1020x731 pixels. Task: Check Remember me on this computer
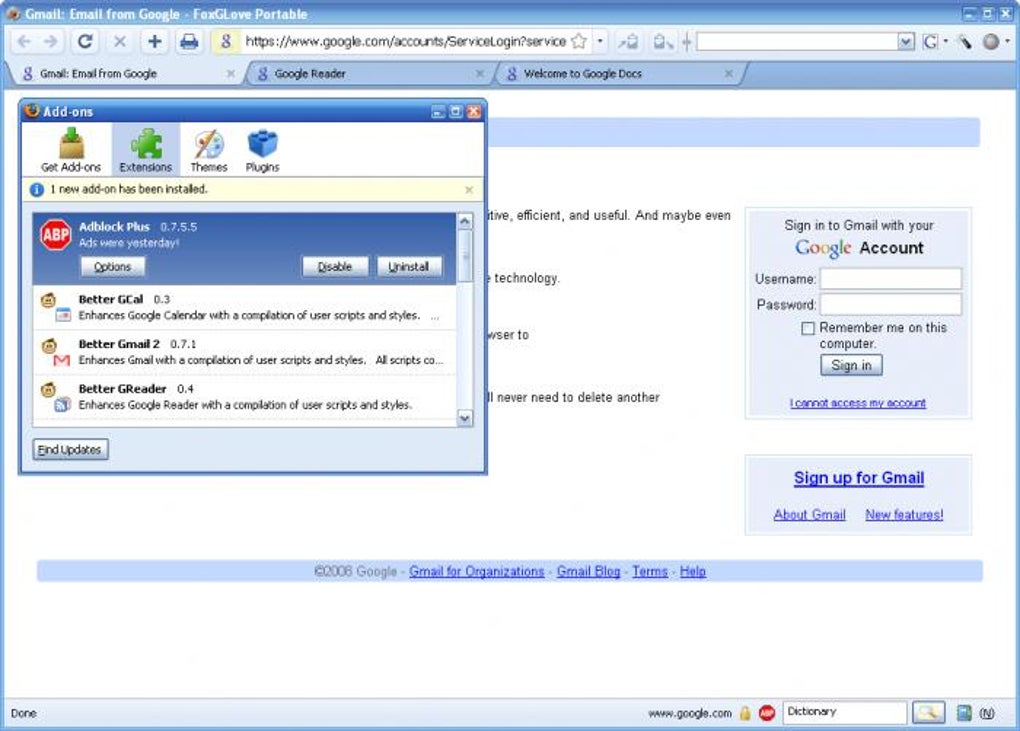click(x=807, y=328)
